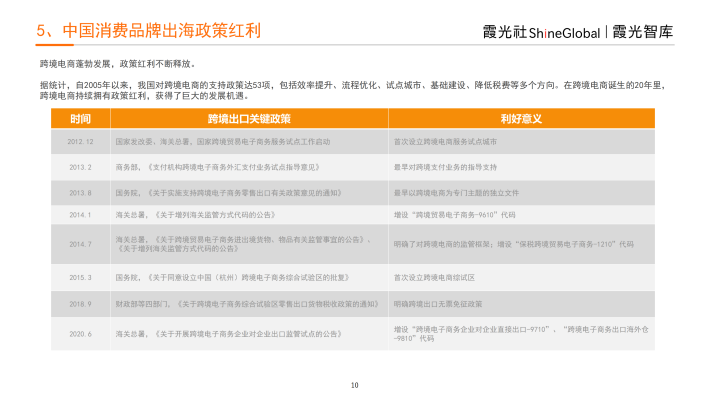
Task: Click the 2014.1 policy cell '海关总署，《关于增列海关监管方式代码的公告》'
Action: point(249,215)
